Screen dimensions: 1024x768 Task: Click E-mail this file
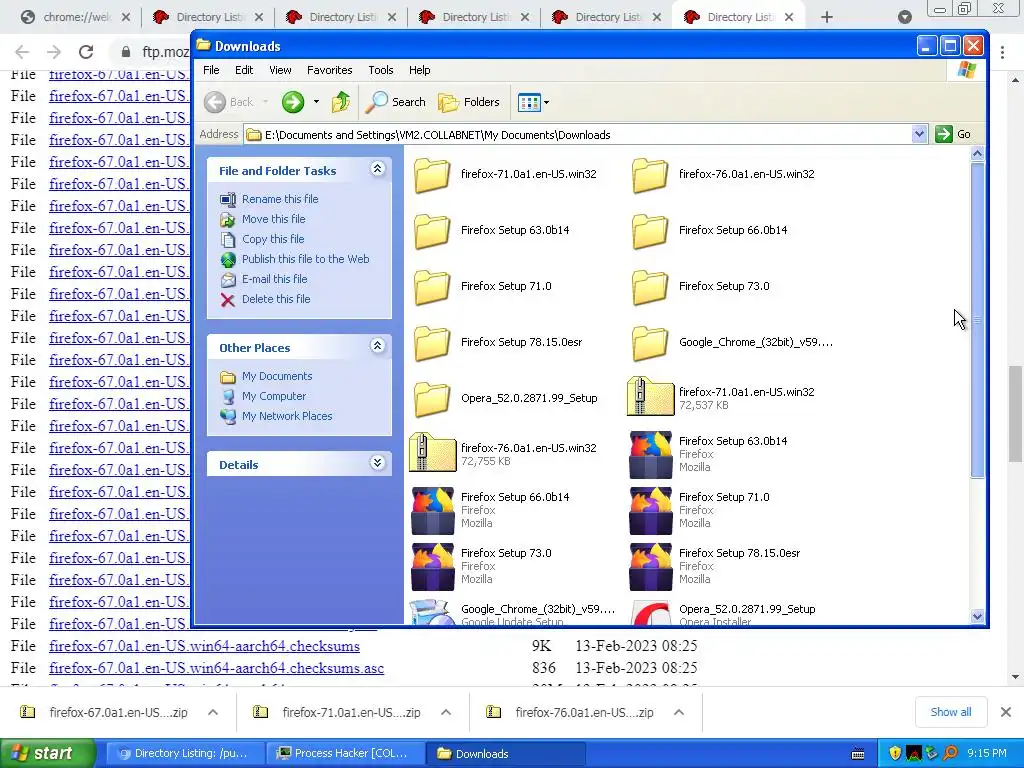point(274,279)
